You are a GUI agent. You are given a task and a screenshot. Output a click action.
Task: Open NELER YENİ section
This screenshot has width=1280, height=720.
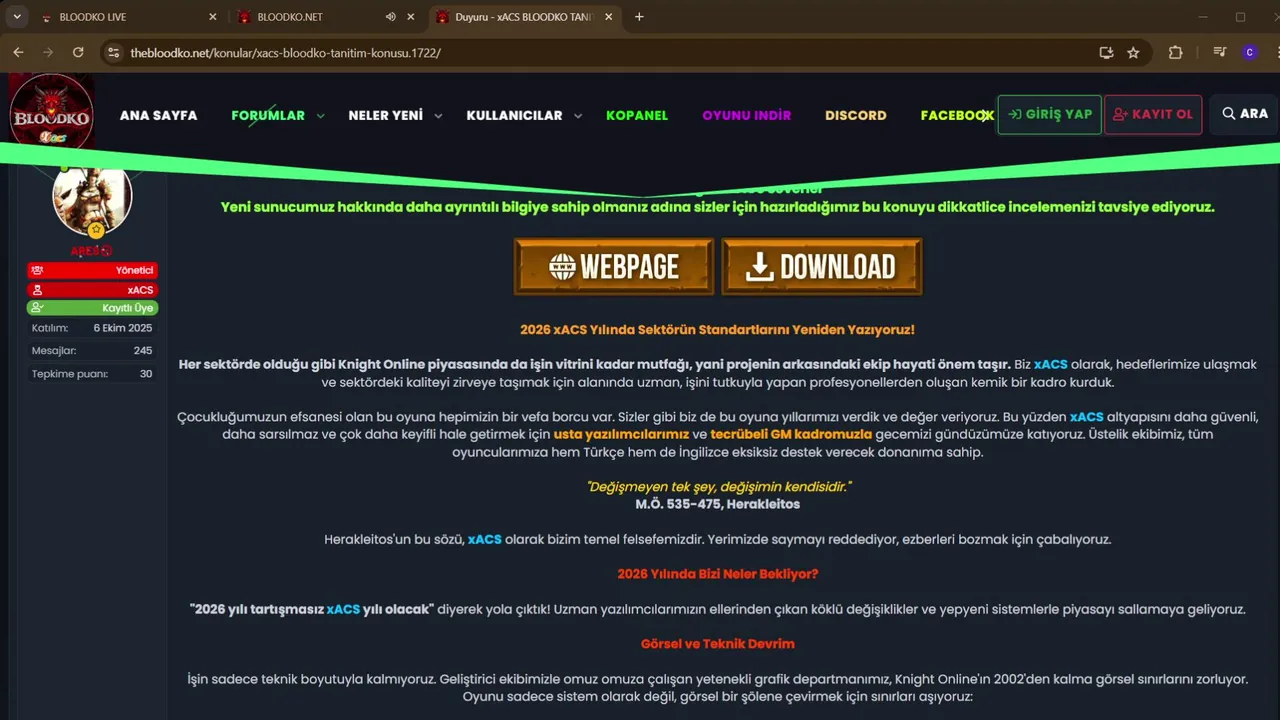(385, 115)
